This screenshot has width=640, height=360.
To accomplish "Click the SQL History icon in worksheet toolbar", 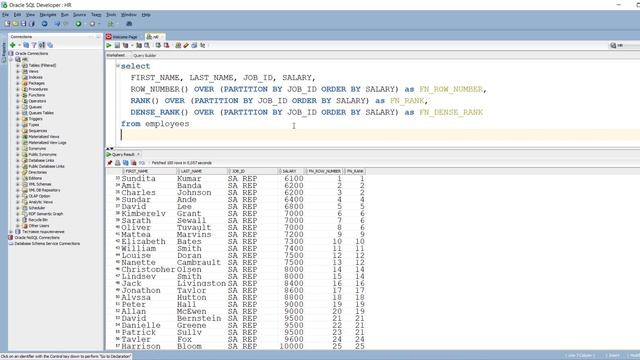I will pos(194,45).
